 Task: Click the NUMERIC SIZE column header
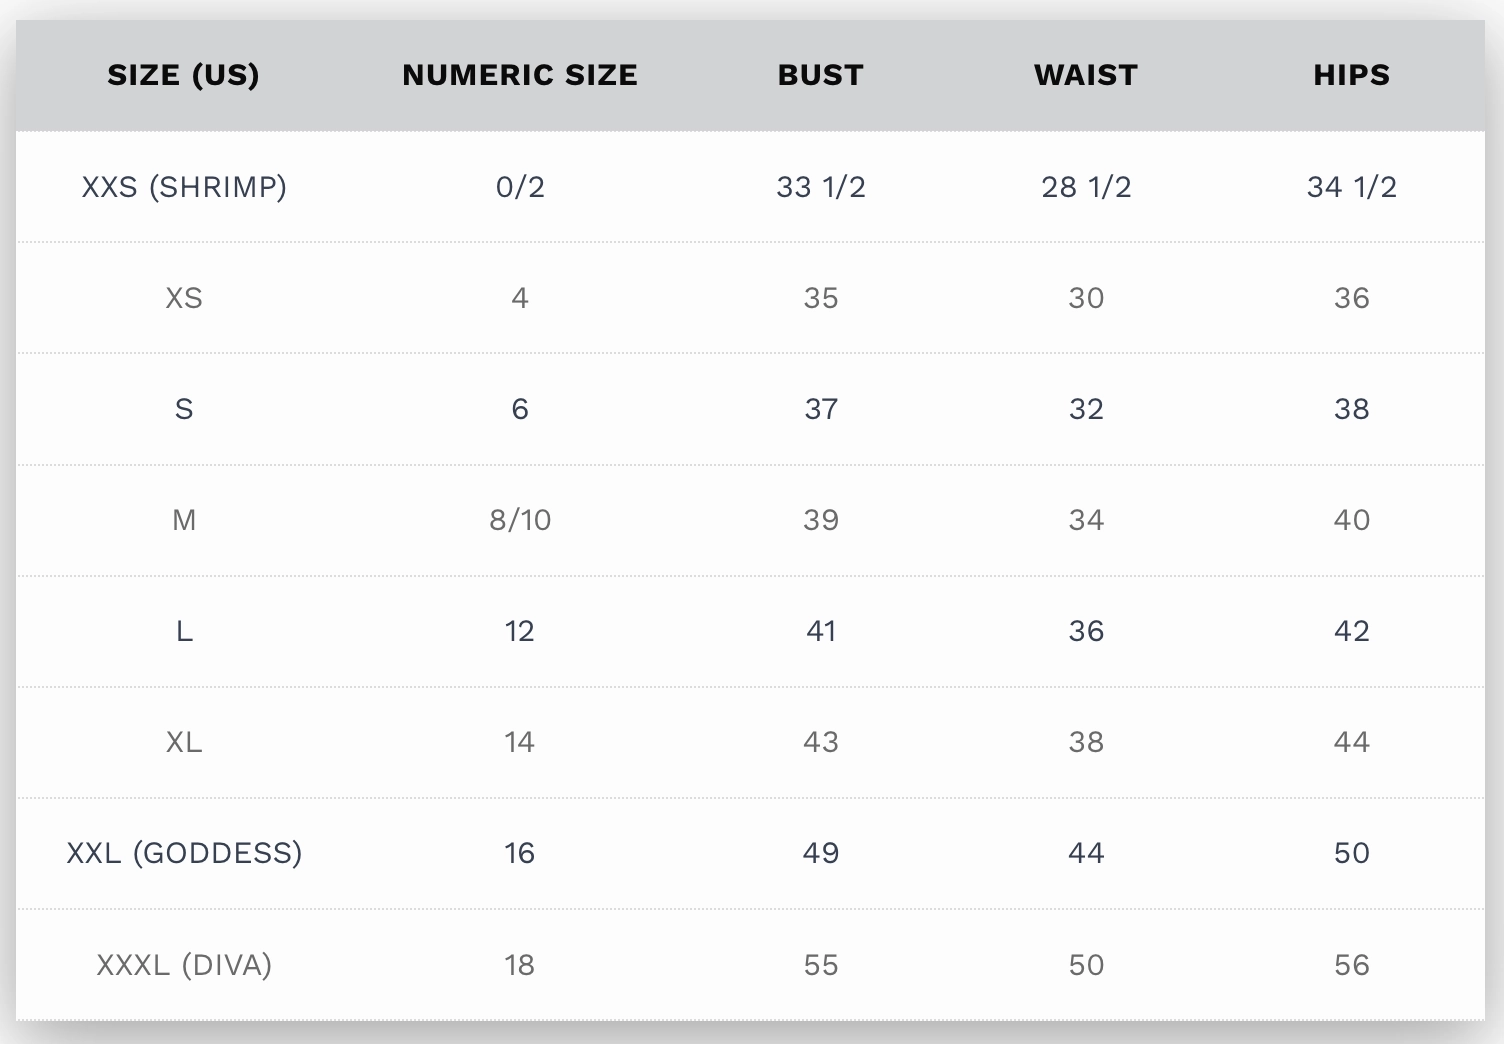(x=520, y=75)
